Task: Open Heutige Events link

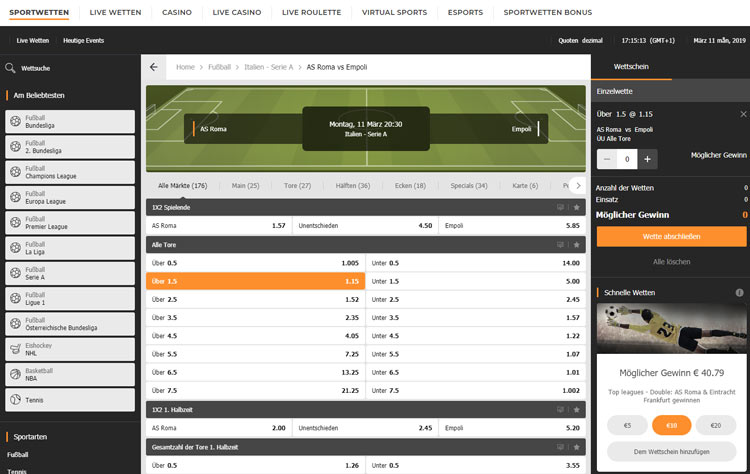Action: (x=83, y=41)
